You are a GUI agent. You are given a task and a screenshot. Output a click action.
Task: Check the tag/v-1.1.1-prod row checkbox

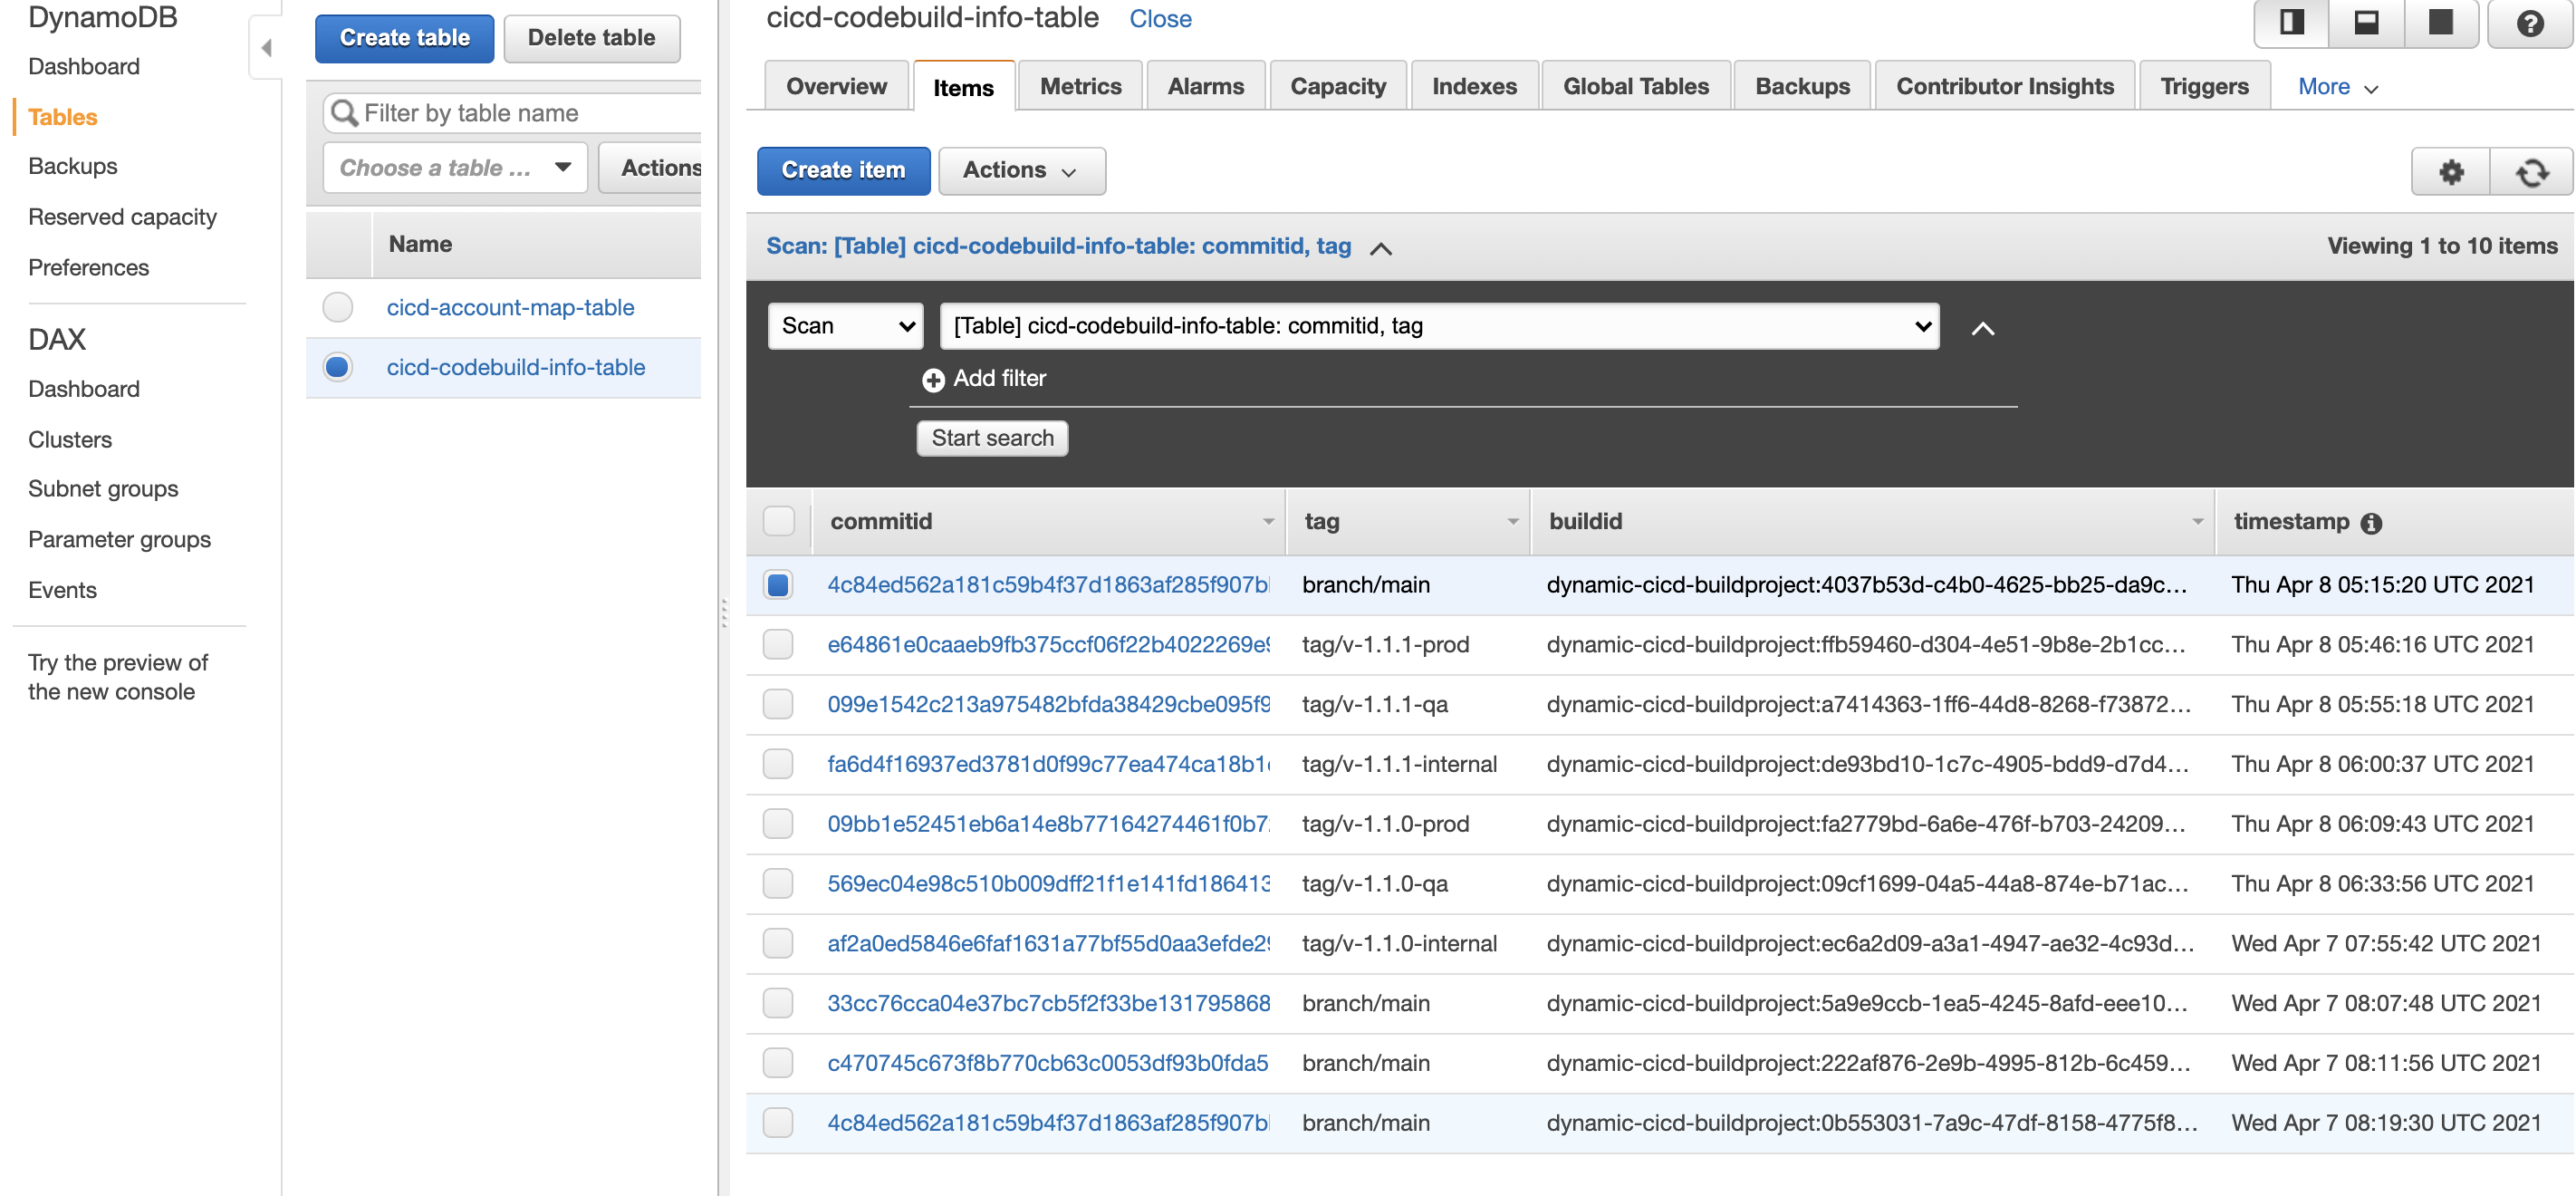click(778, 645)
